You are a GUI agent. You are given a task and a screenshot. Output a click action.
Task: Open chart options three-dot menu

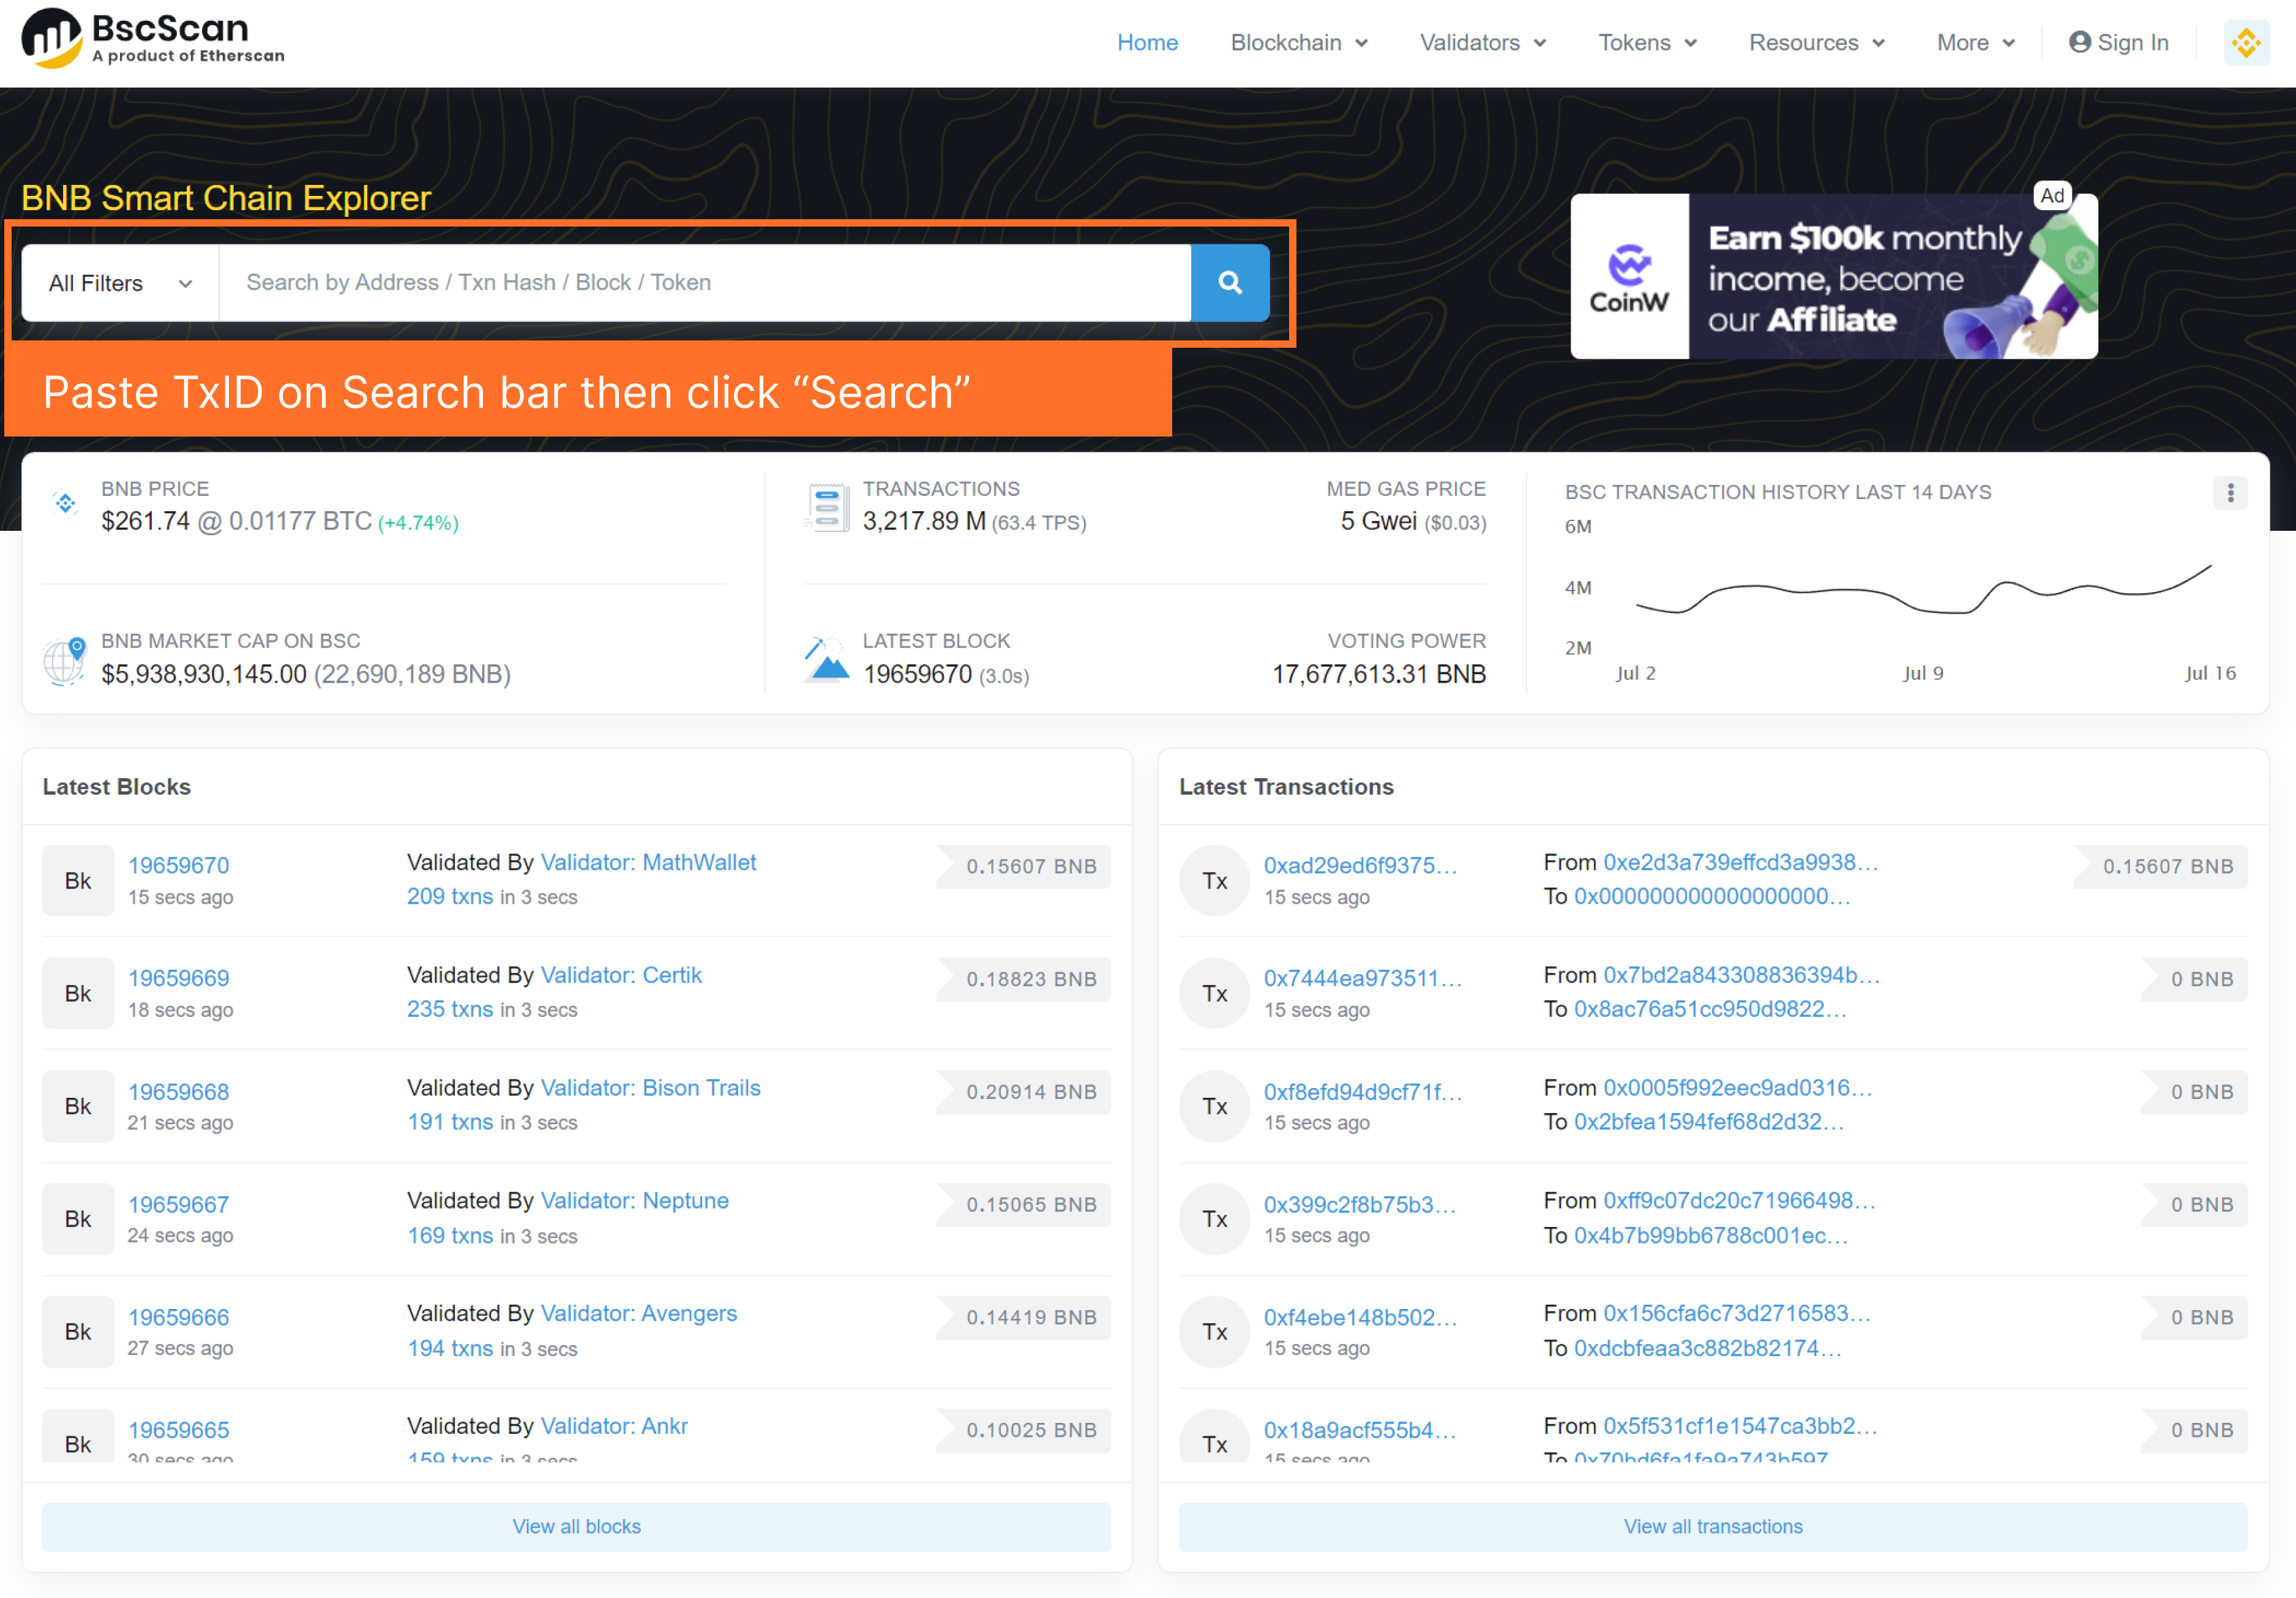coord(2230,493)
